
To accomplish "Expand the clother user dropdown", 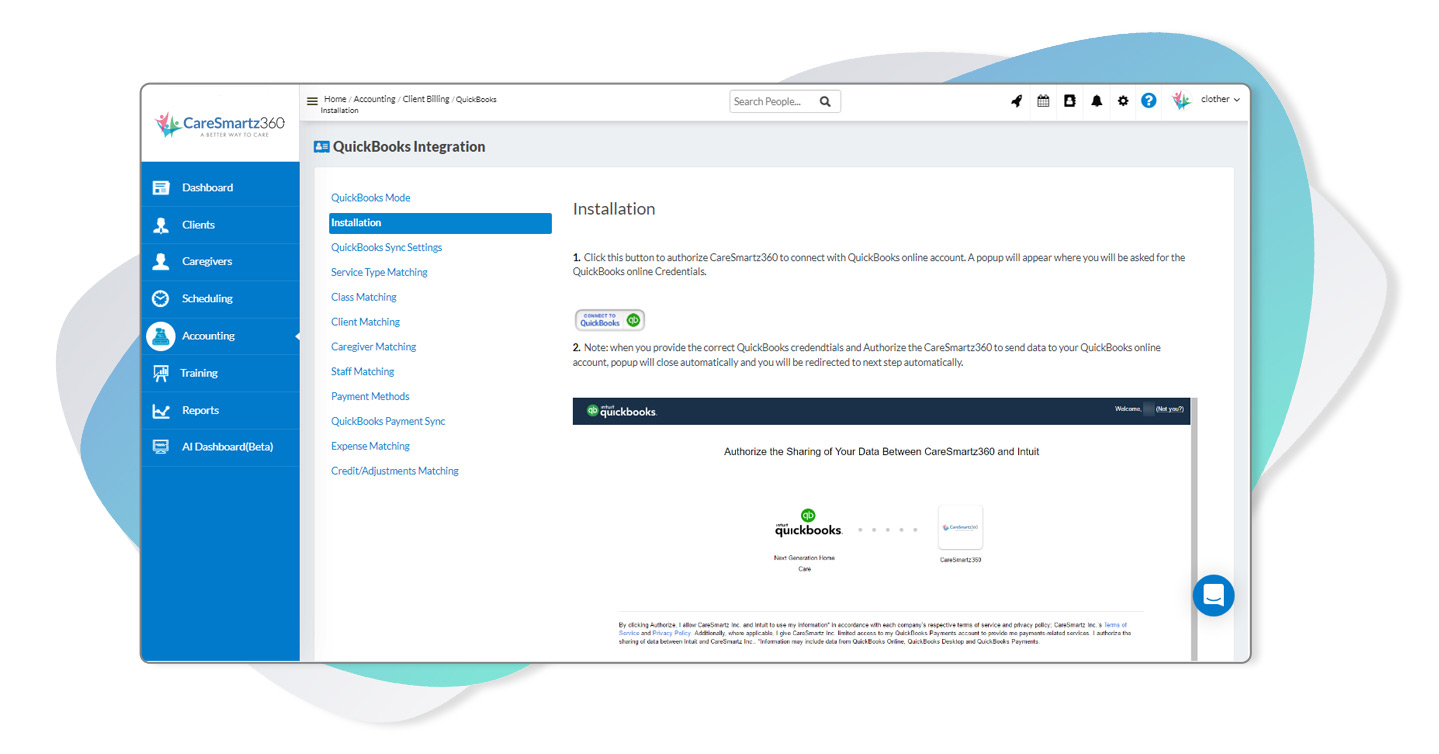I will coord(1219,100).
